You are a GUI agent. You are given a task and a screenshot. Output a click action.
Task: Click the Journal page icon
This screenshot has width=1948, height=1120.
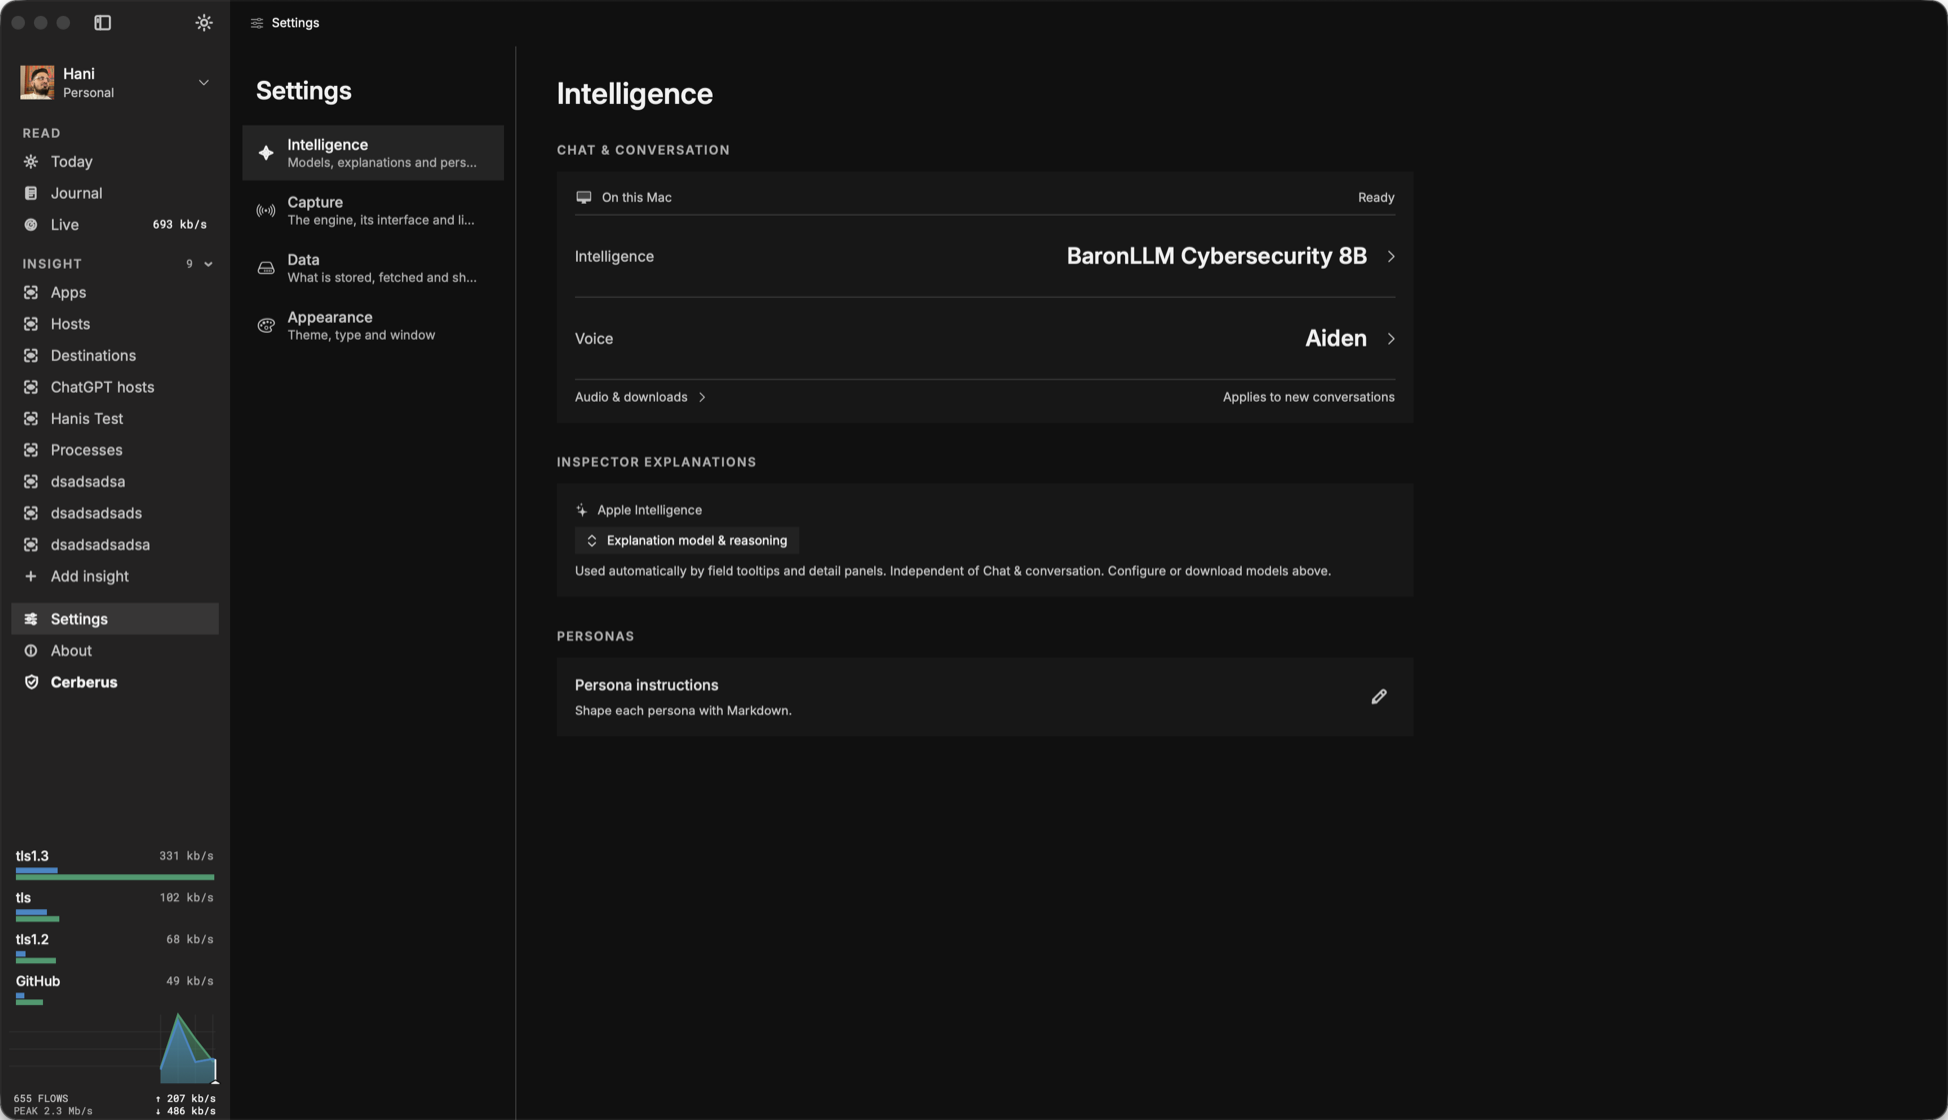pyautogui.click(x=31, y=193)
